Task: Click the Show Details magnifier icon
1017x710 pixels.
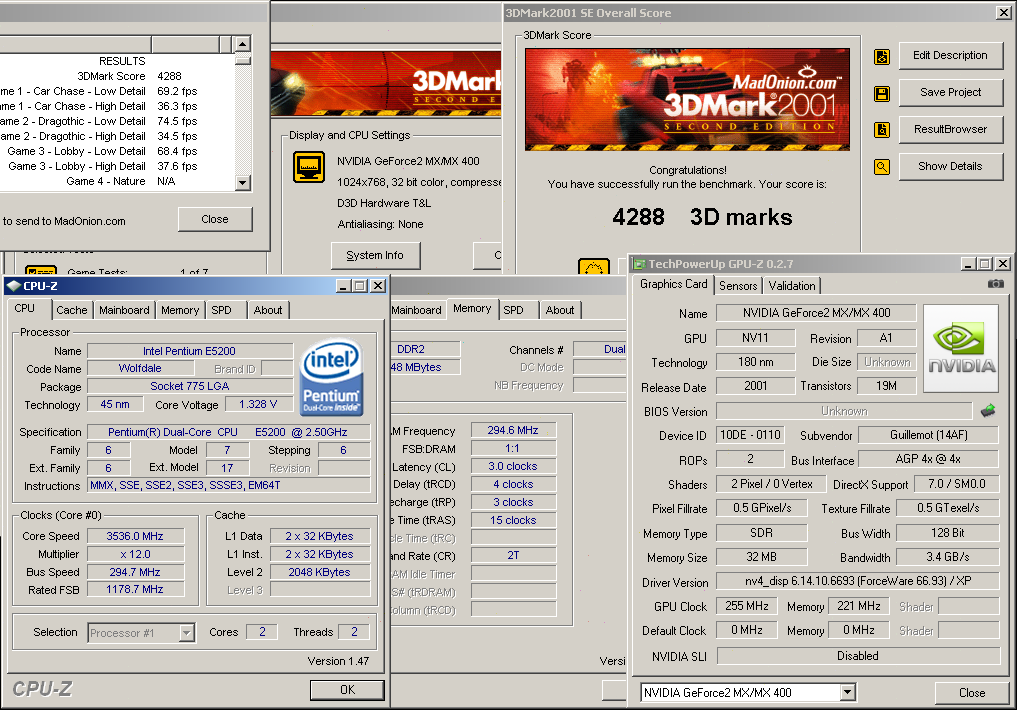Action: (x=881, y=167)
